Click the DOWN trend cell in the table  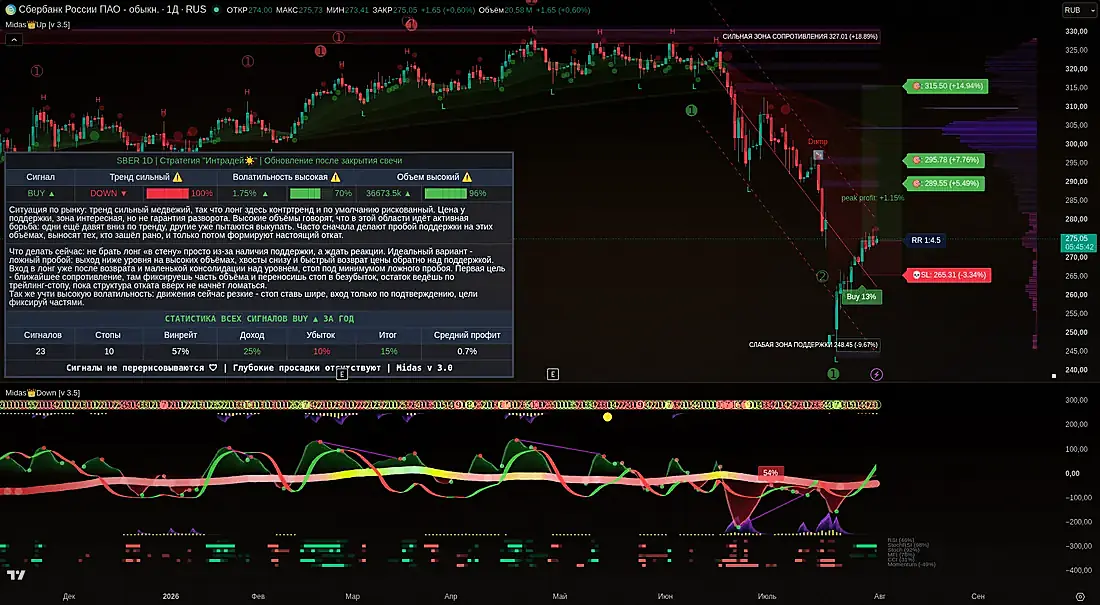point(108,193)
